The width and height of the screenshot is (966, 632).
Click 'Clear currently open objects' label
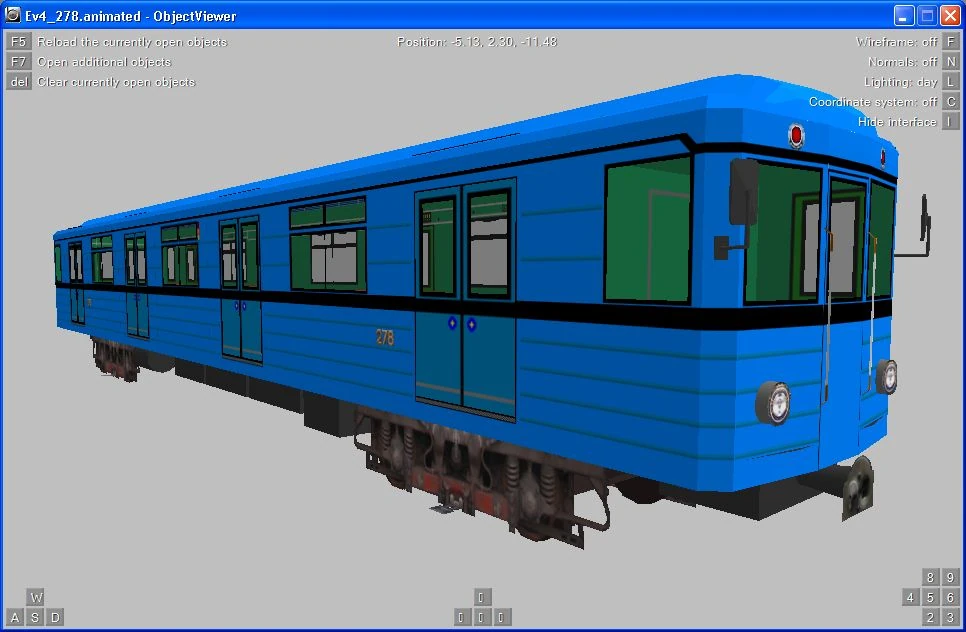(x=116, y=82)
